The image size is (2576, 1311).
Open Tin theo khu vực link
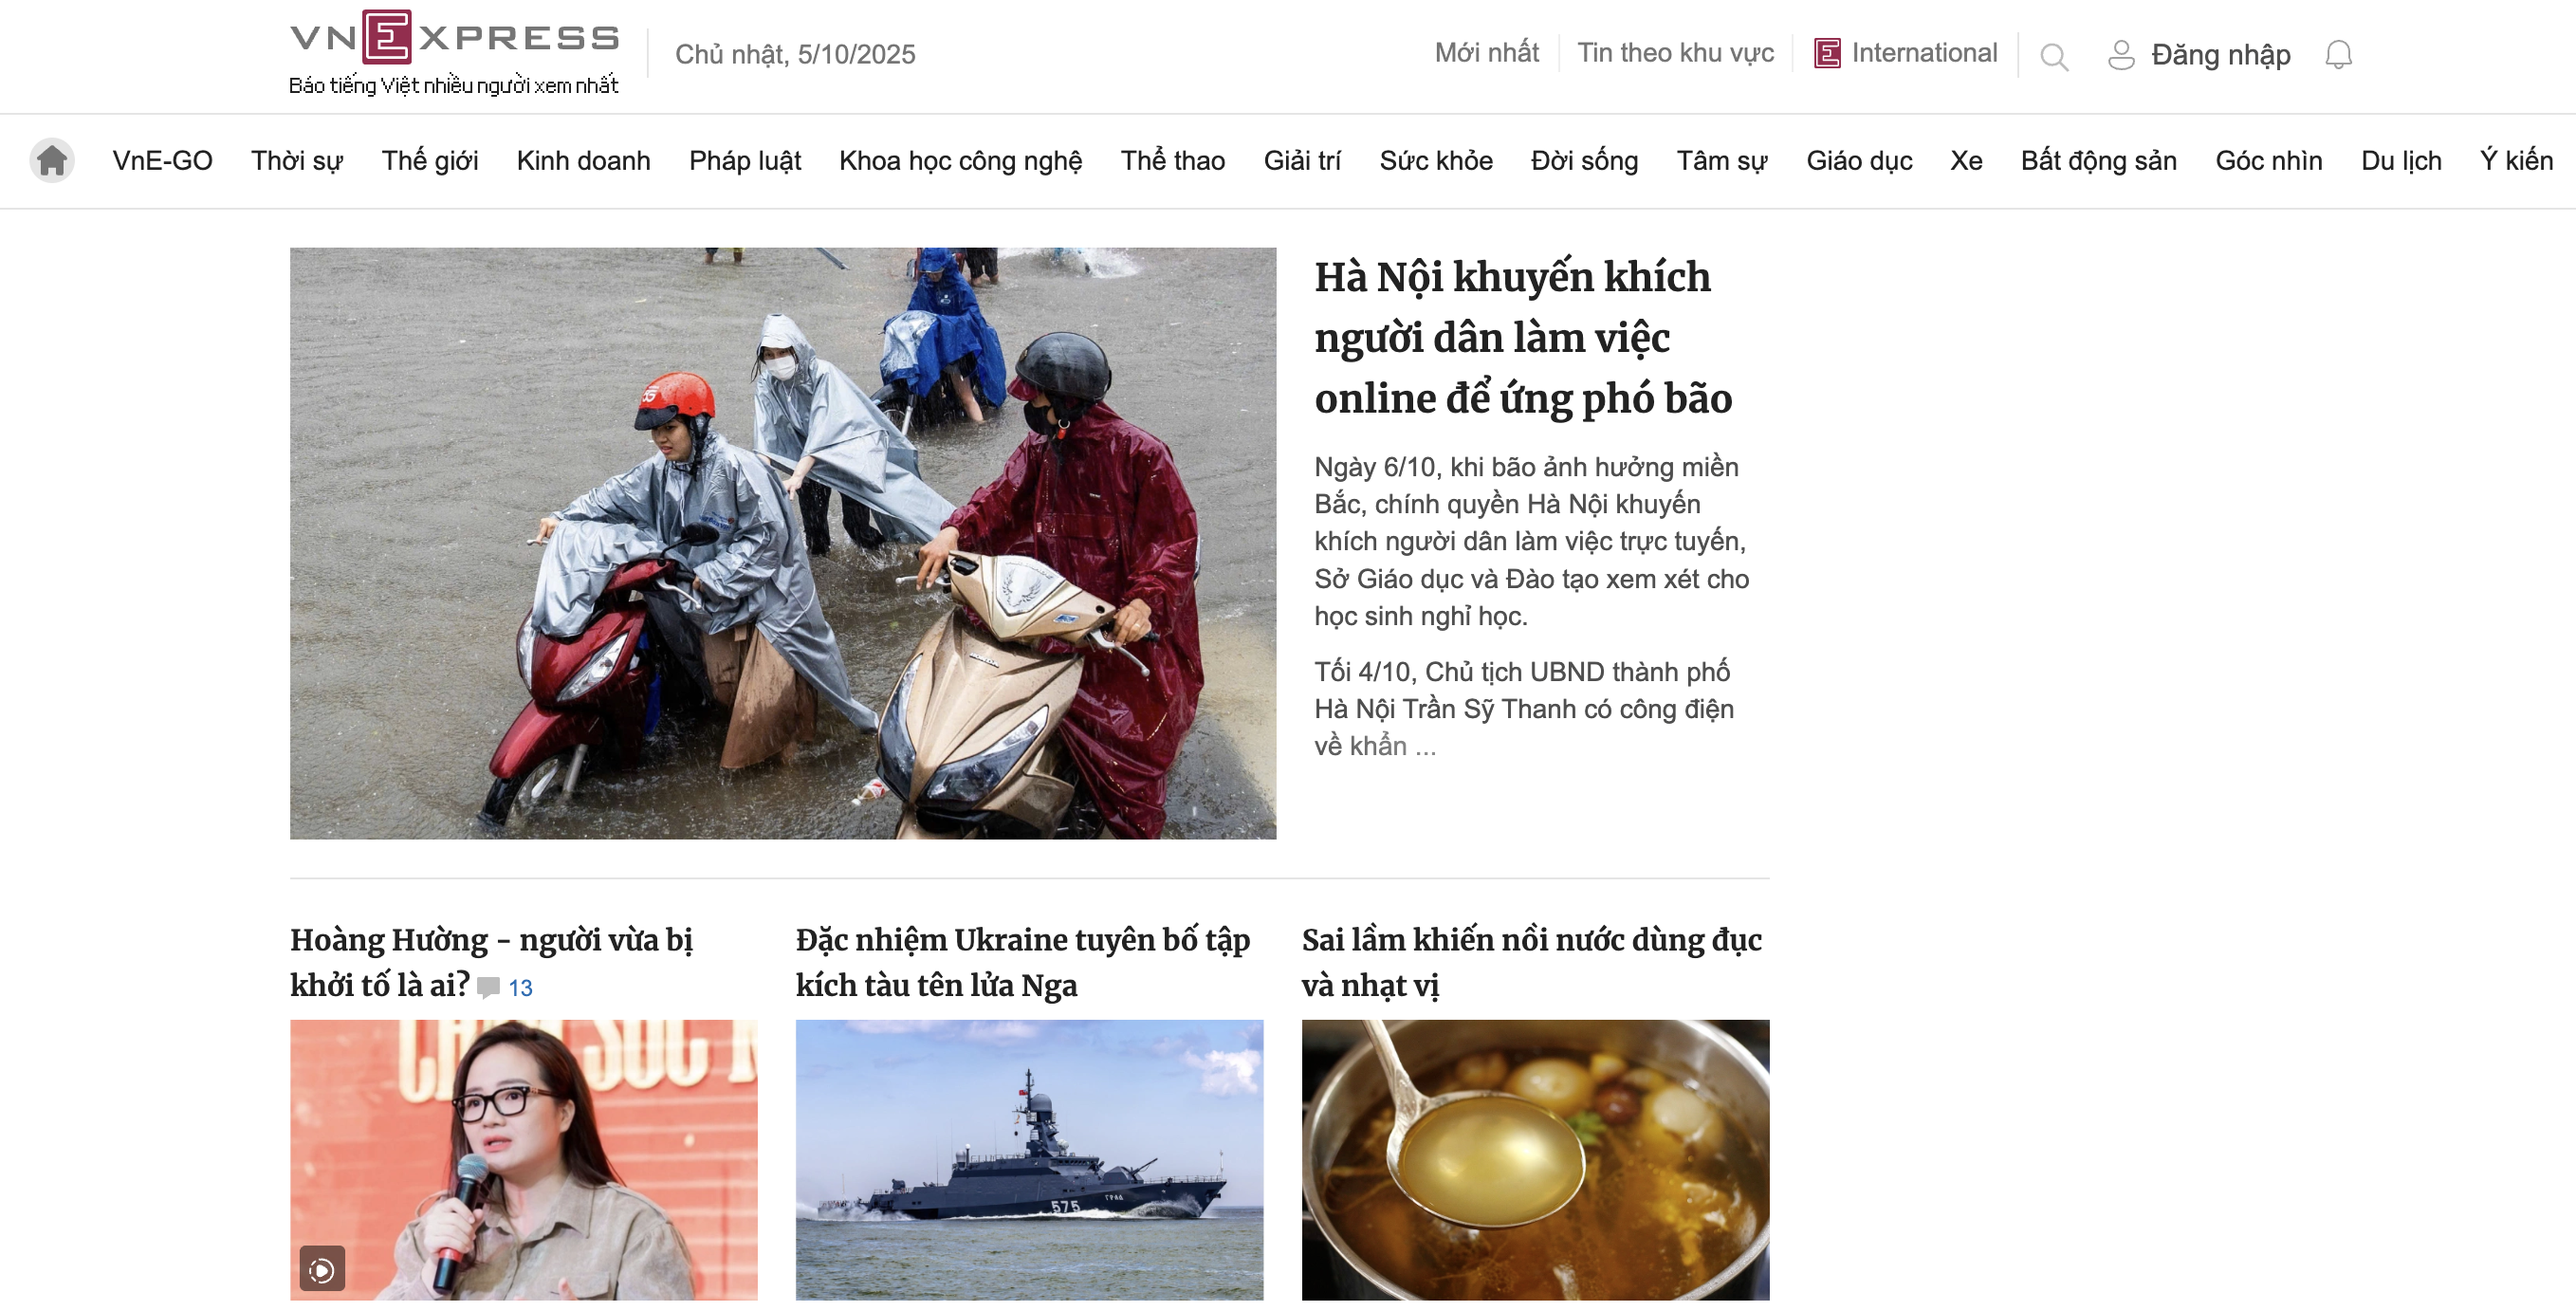pos(1675,53)
